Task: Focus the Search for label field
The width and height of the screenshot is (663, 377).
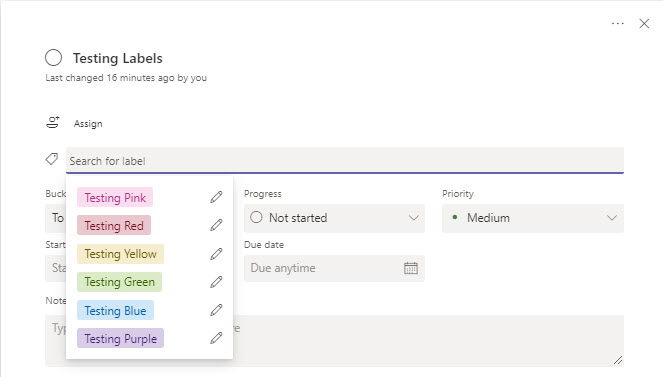Action: 345,161
